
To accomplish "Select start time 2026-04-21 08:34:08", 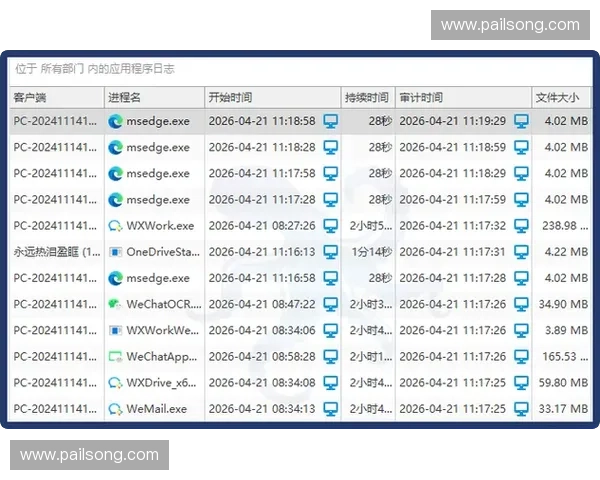I will coord(262,383).
